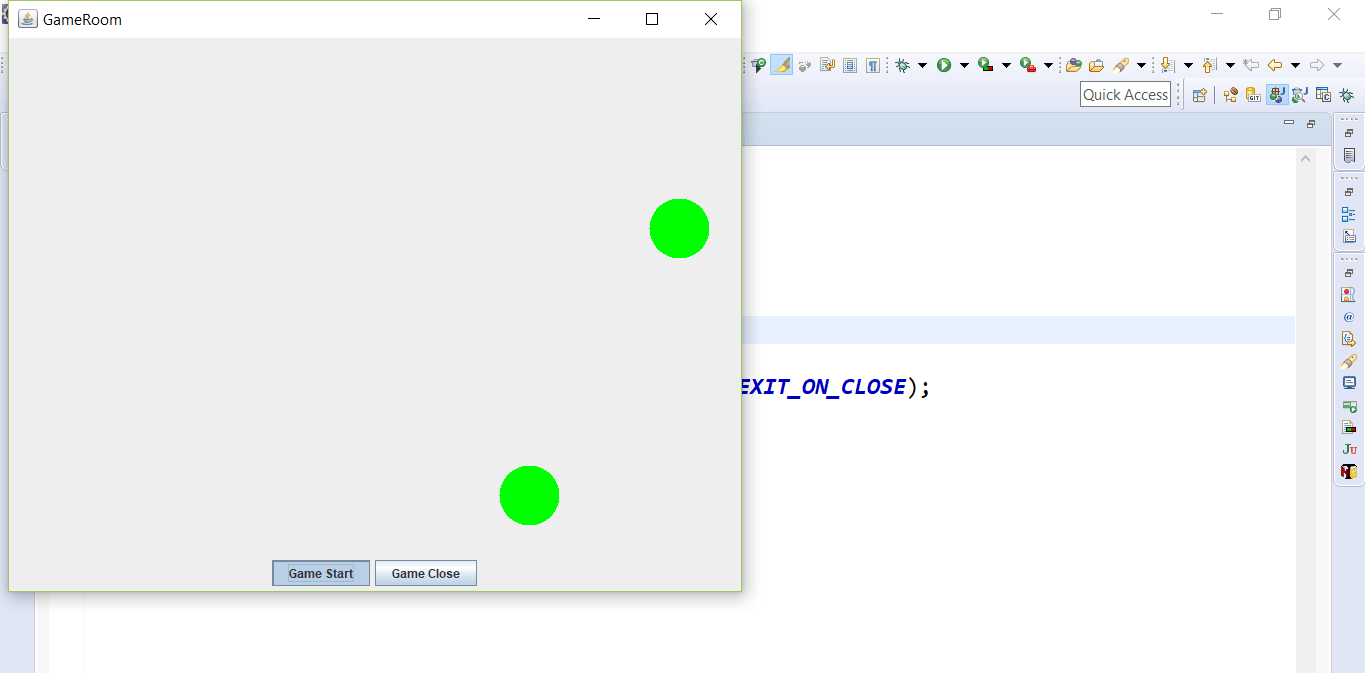Image resolution: width=1365 pixels, height=673 pixels.
Task: Enable the Java perspective toggle
Action: coord(1277,93)
